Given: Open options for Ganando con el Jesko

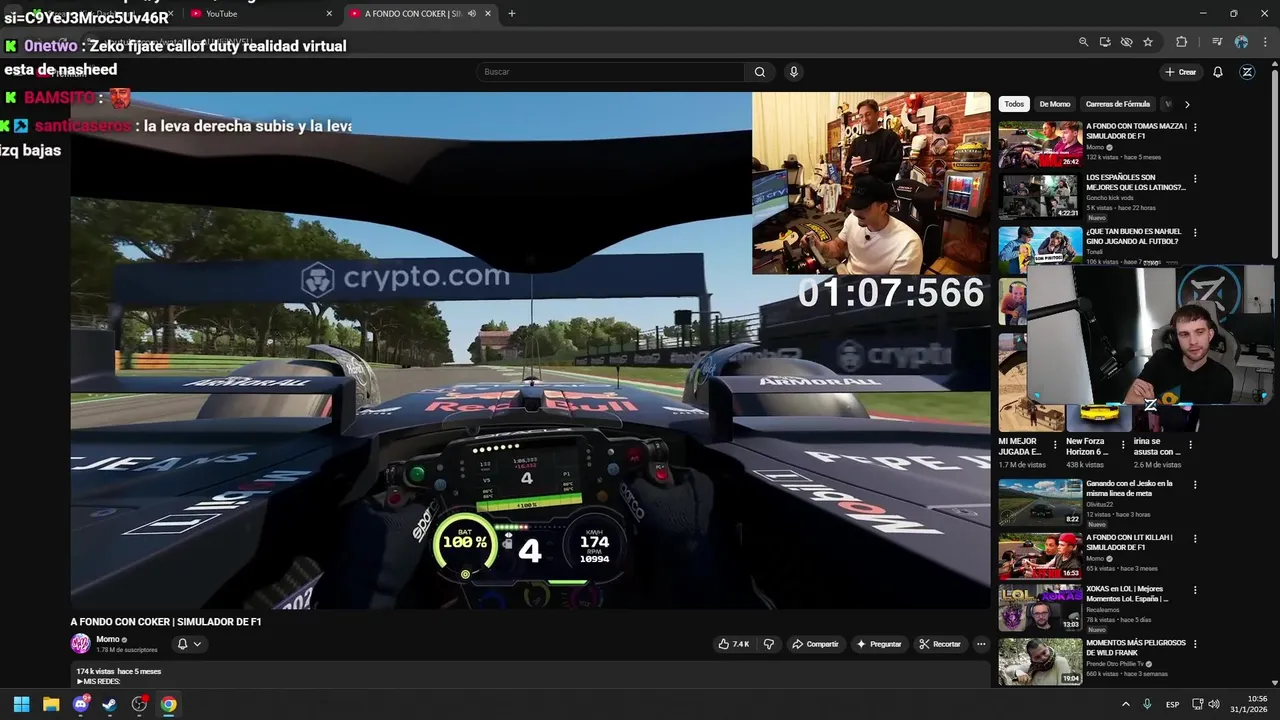Looking at the screenshot, I should 1195,485.
